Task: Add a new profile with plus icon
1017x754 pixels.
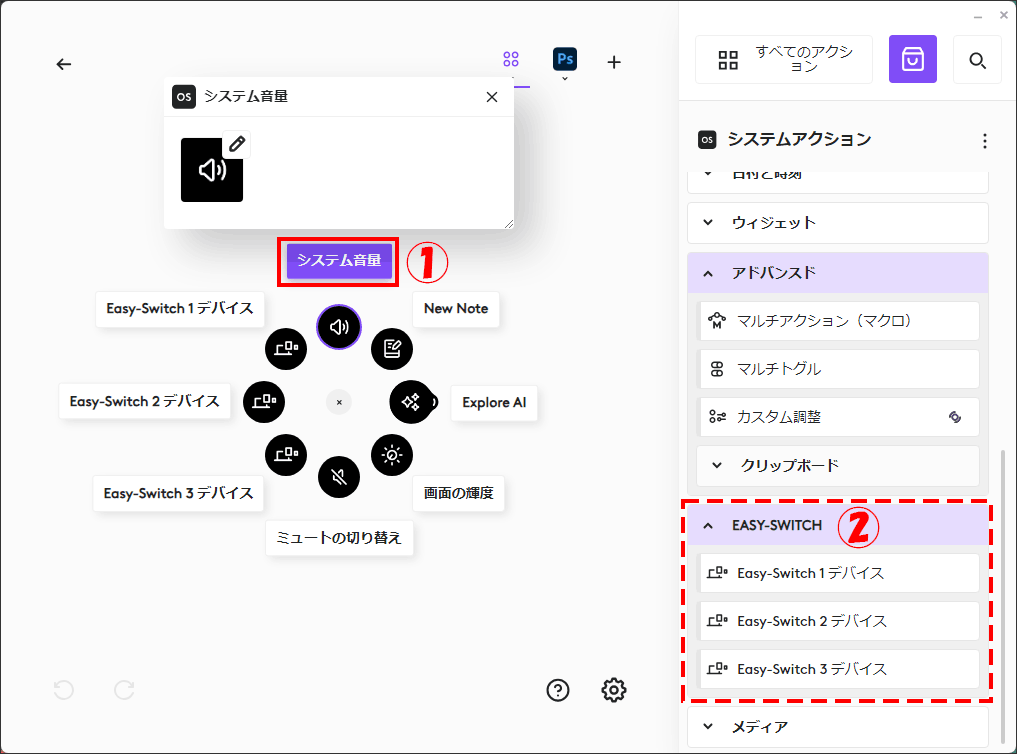Action: coord(614,62)
